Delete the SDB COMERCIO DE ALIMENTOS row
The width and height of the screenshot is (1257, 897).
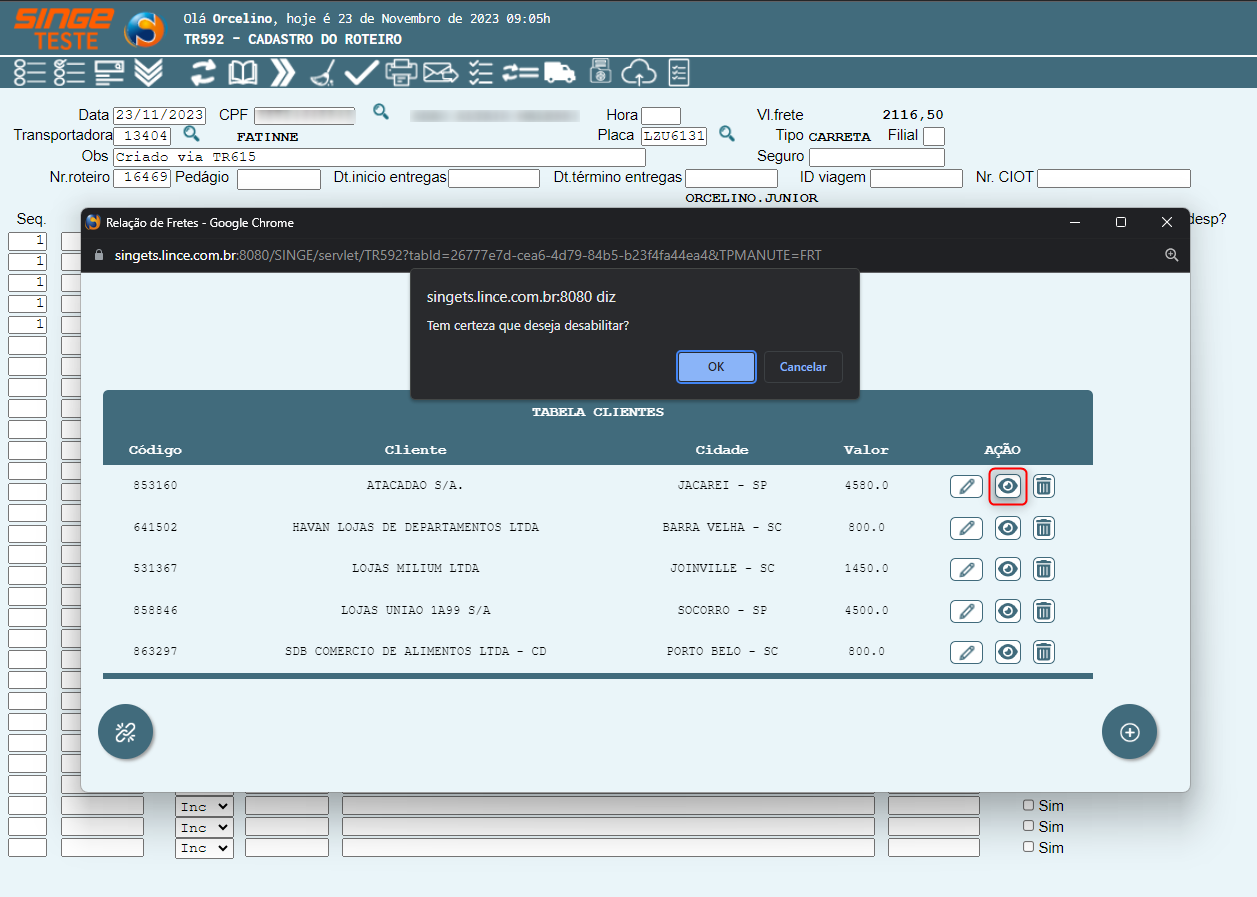point(1044,652)
